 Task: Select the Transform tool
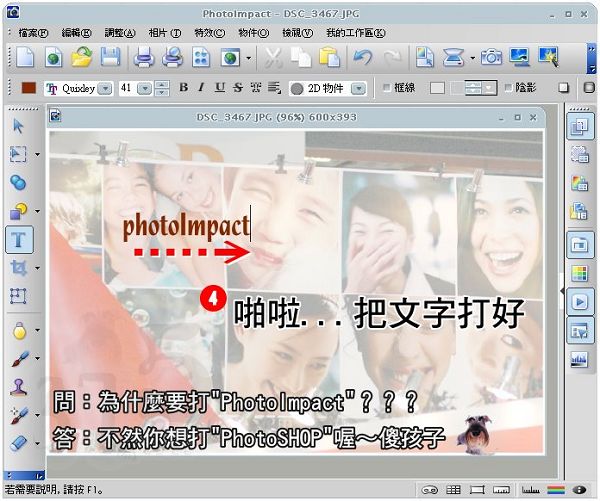pos(18,296)
